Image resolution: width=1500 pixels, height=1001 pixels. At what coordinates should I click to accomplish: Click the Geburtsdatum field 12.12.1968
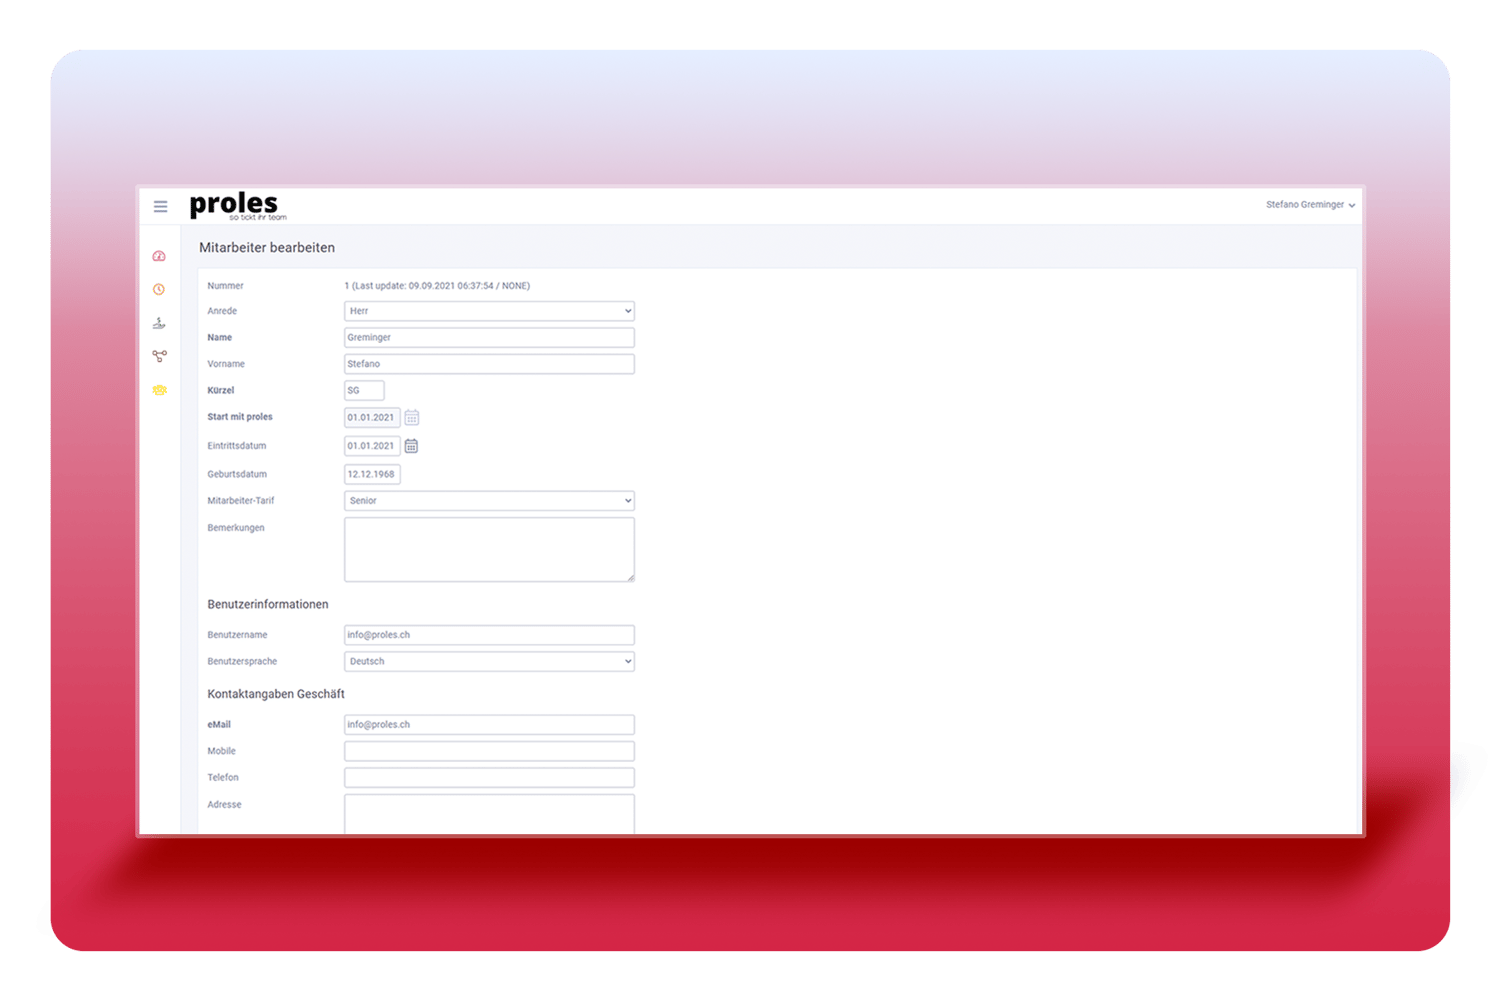click(372, 474)
